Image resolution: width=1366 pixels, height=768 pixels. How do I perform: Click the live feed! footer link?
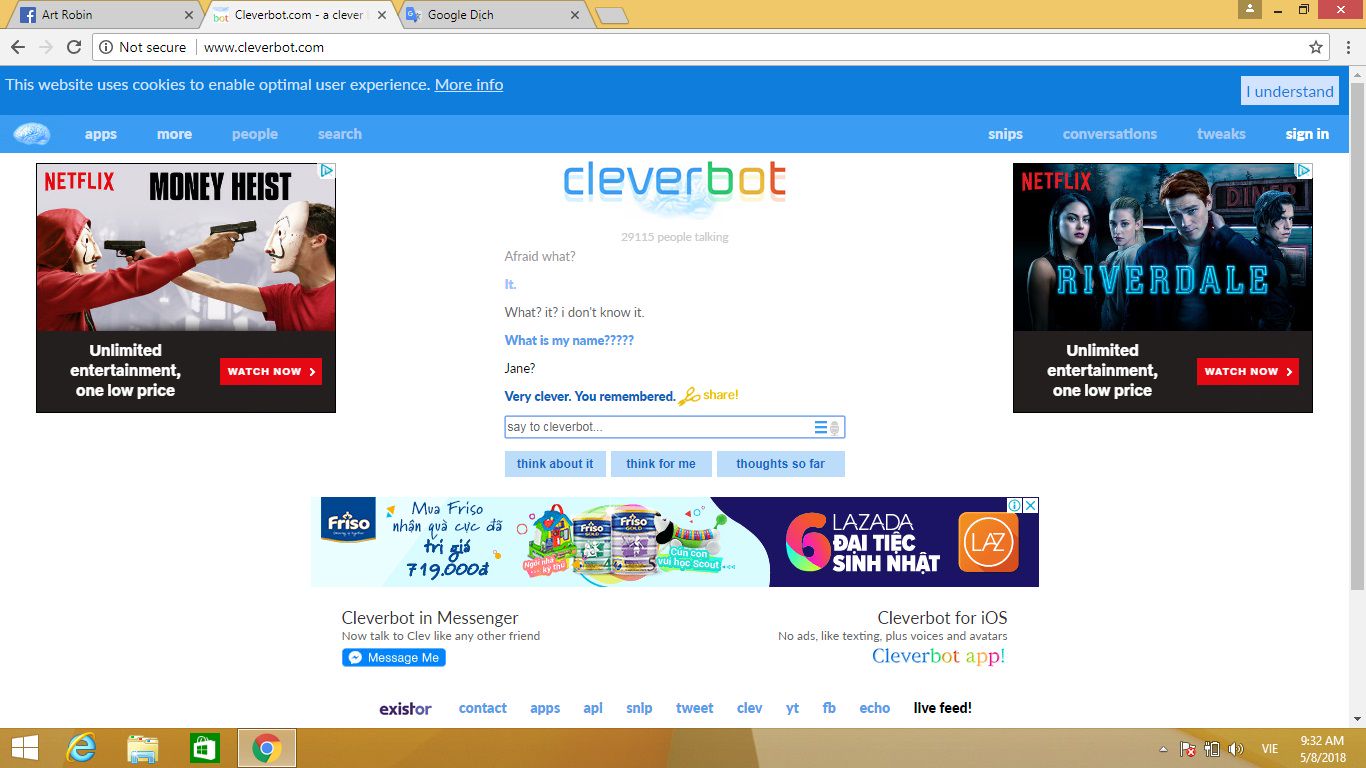943,708
